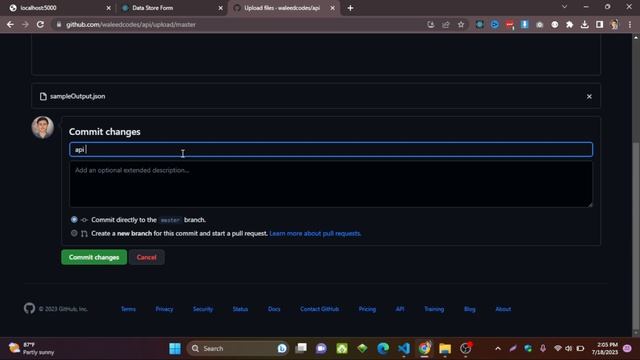Image resolution: width=640 pixels, height=360 pixels.
Task: Open the taskbar clock and date
Action: coord(604,348)
